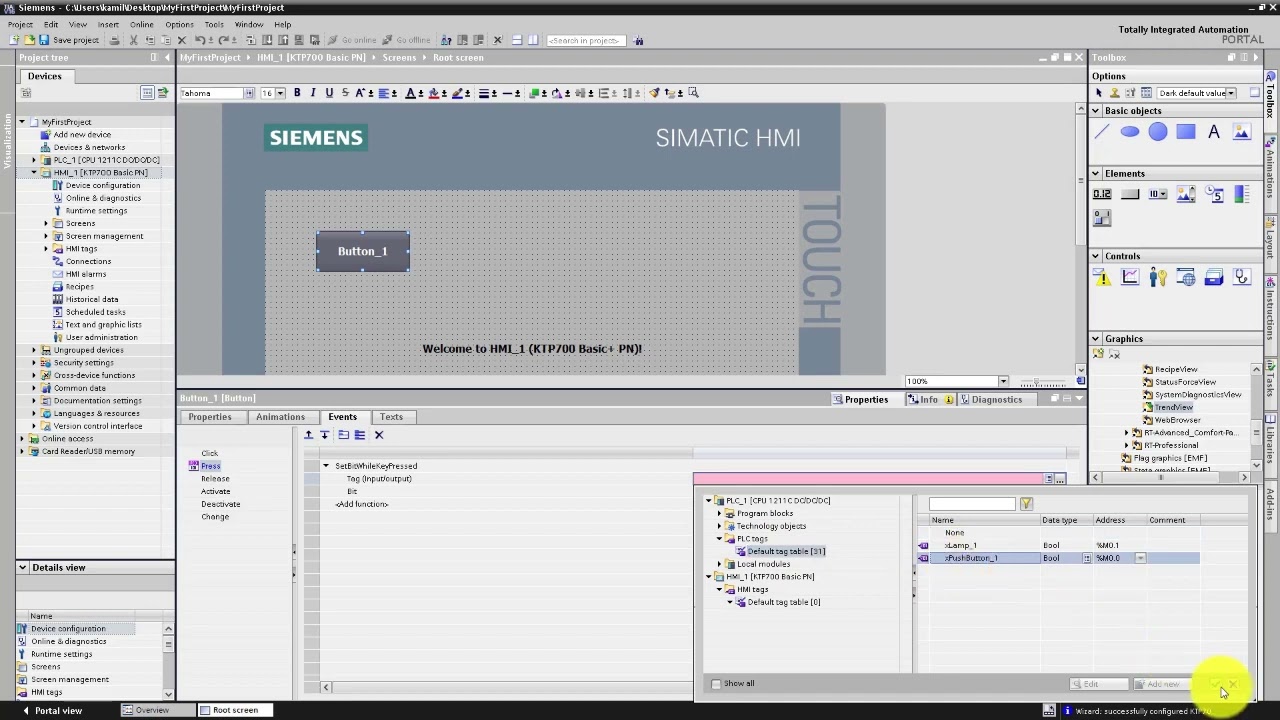Toggle Bold text formatting

point(297,93)
